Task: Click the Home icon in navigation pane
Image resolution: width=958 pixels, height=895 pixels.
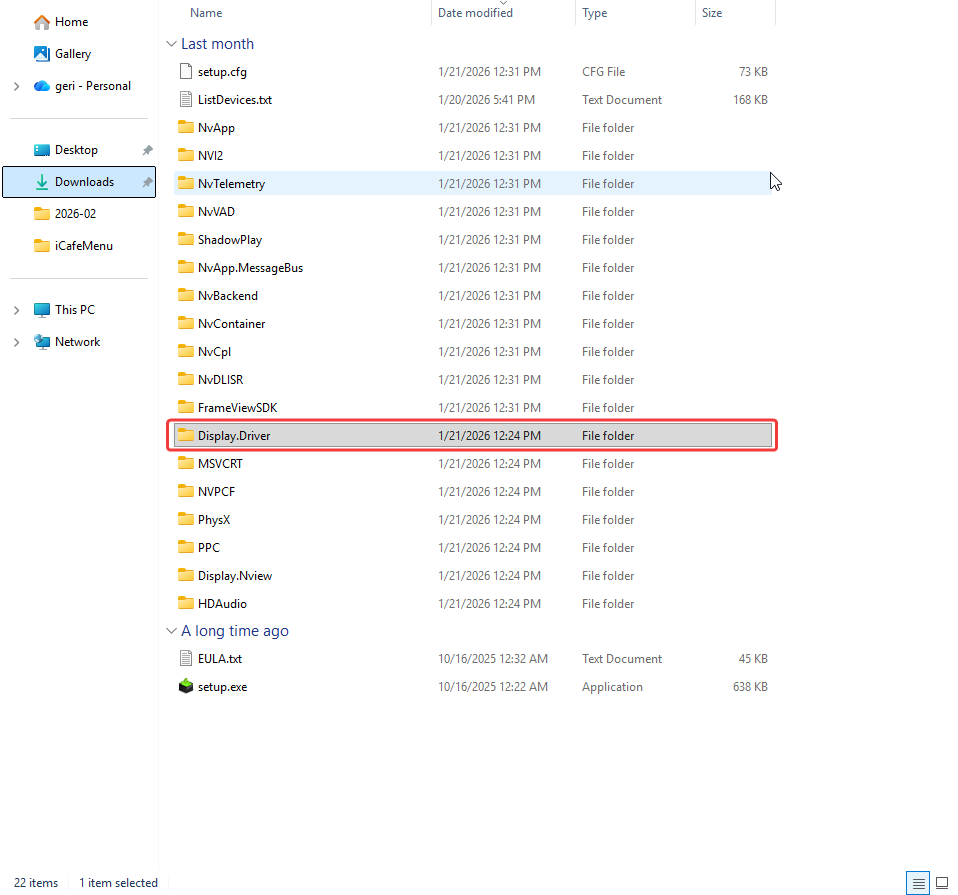Action: tap(42, 22)
